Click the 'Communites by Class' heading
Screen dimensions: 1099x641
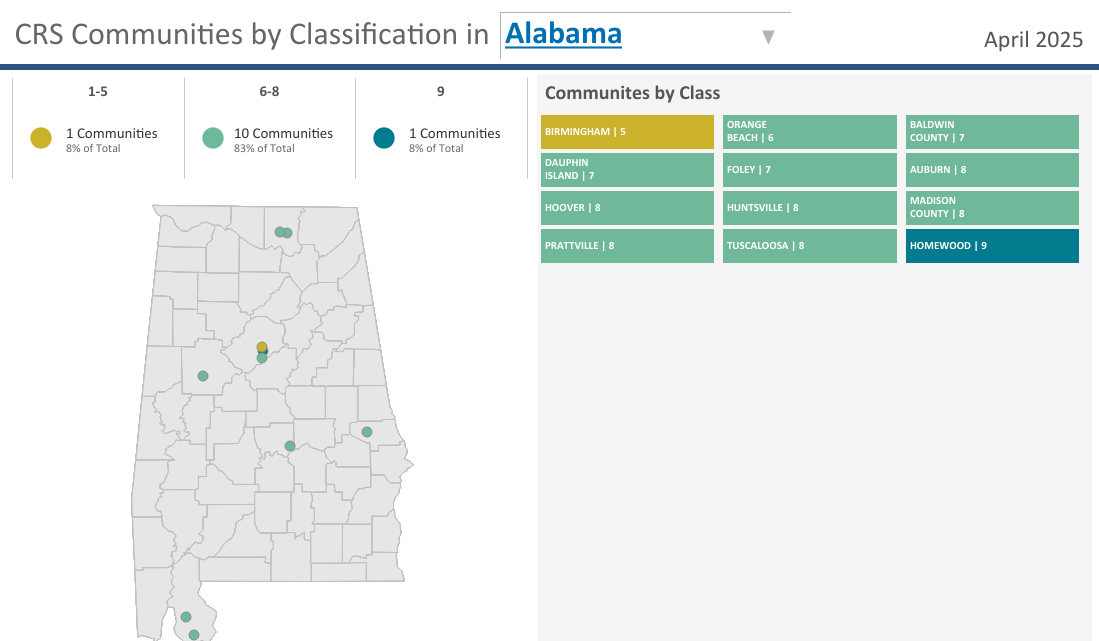(x=632, y=93)
